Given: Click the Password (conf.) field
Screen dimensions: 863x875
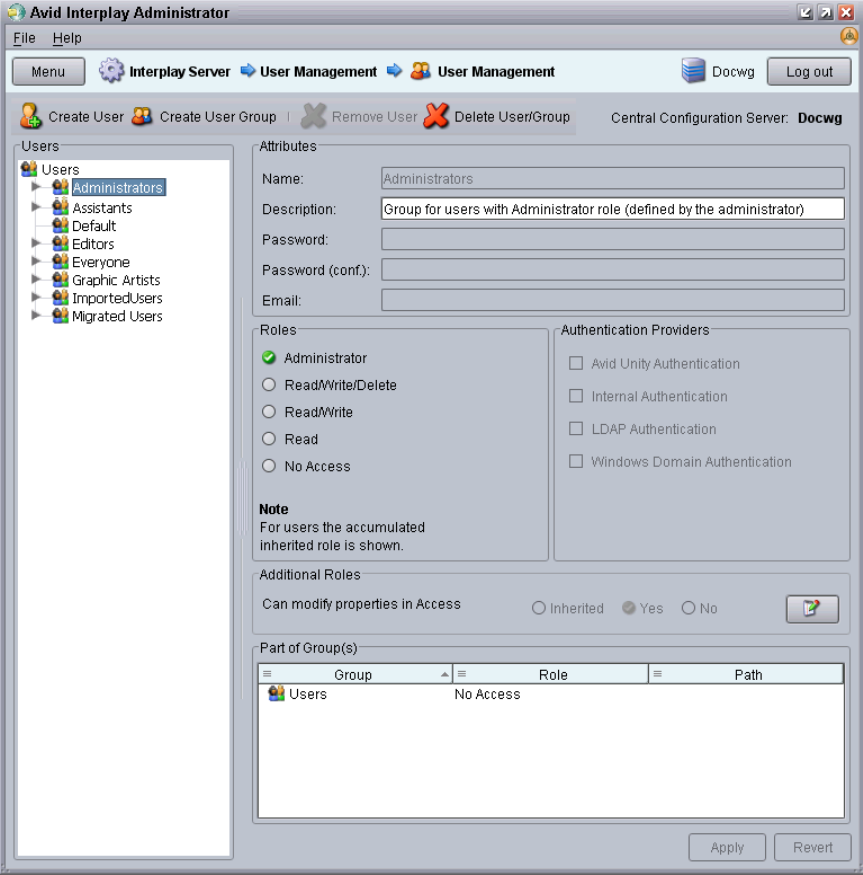Looking at the screenshot, I should 612,270.
